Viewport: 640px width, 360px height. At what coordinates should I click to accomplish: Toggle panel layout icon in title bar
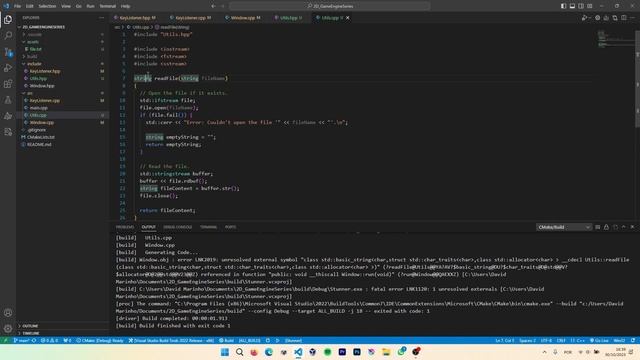point(572,6)
